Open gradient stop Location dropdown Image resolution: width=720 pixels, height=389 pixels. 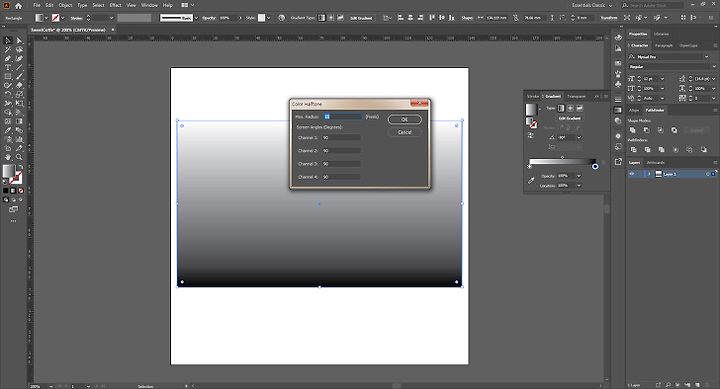click(579, 186)
